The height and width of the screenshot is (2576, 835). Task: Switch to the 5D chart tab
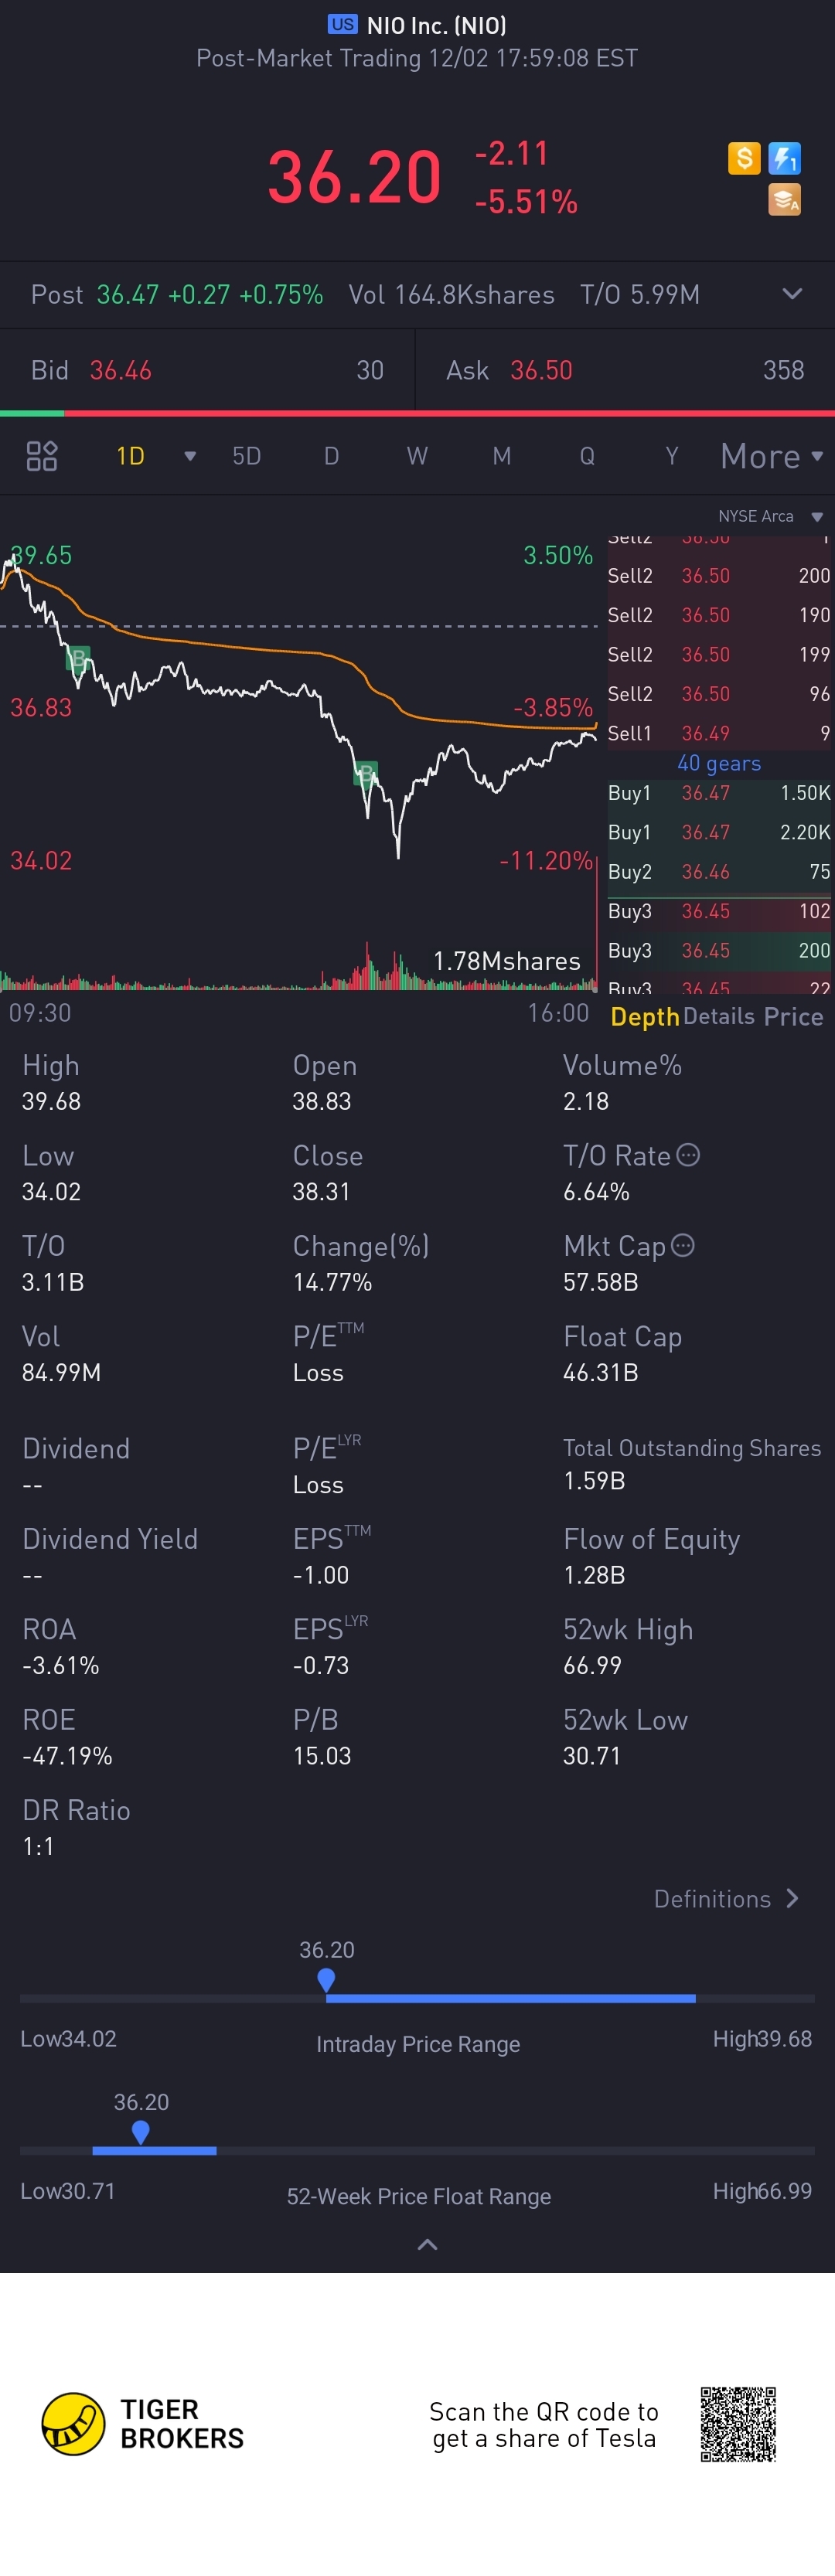click(x=246, y=457)
